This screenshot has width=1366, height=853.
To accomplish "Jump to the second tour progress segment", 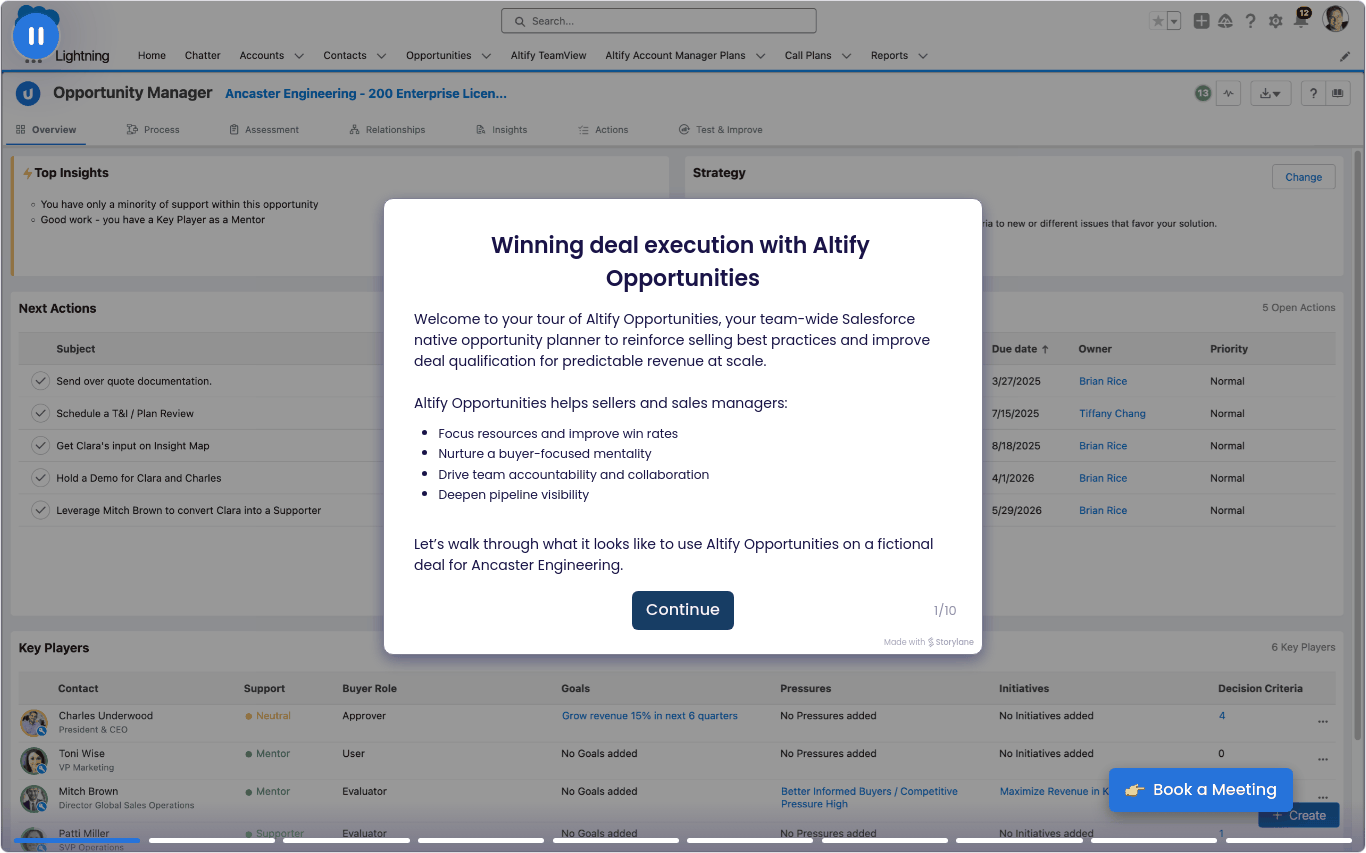I will 212,841.
